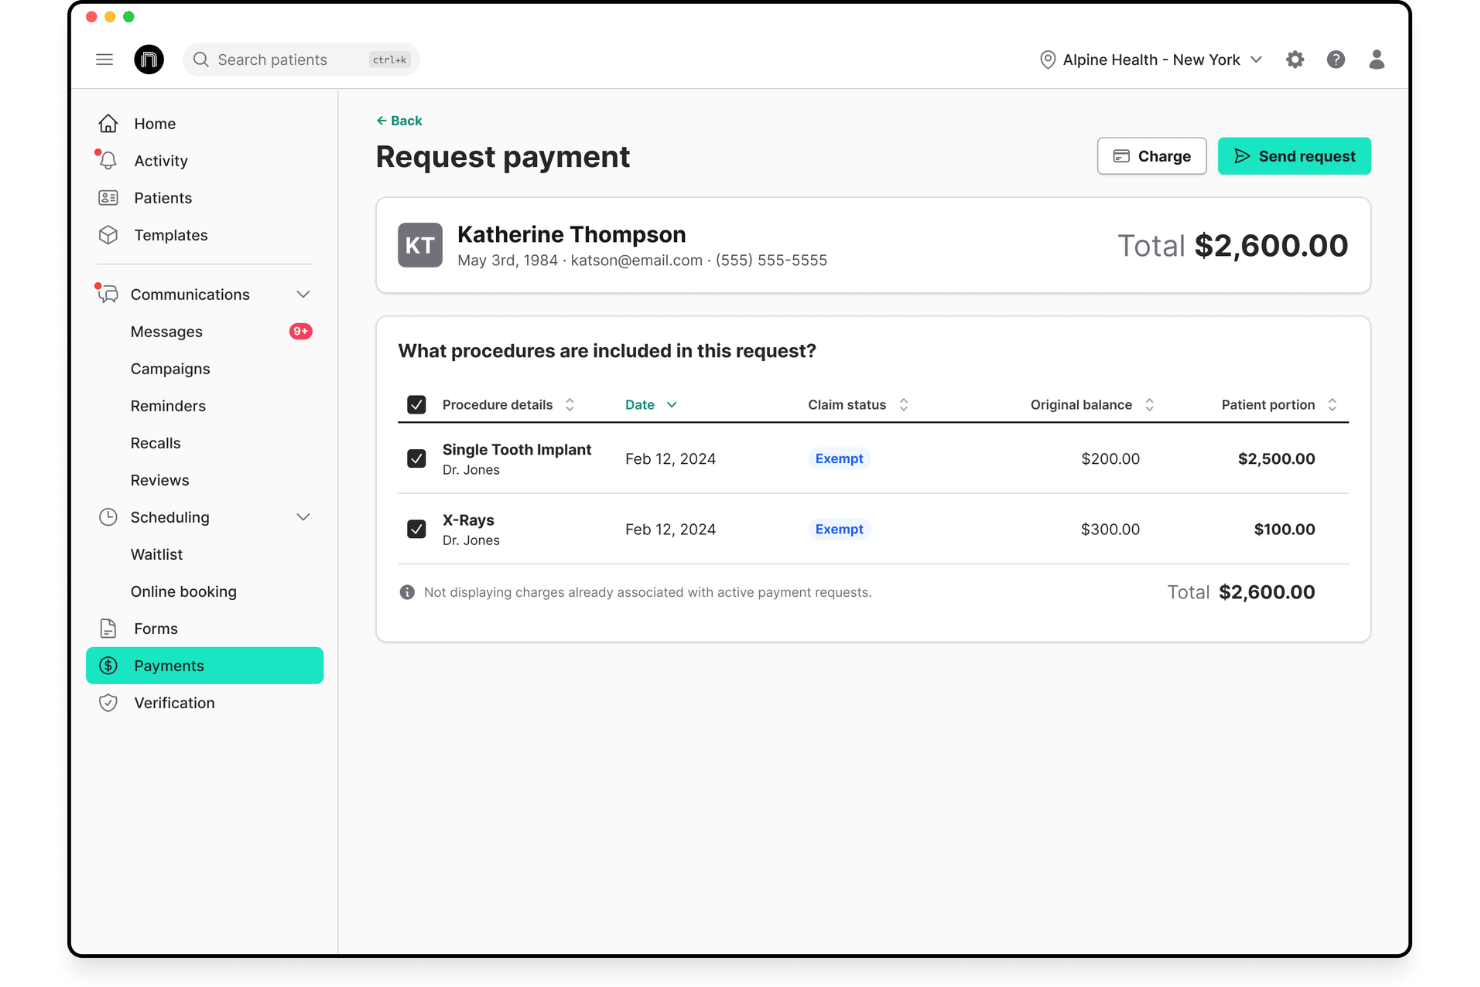
Task: Open Forms in sidebar
Action: (205, 629)
